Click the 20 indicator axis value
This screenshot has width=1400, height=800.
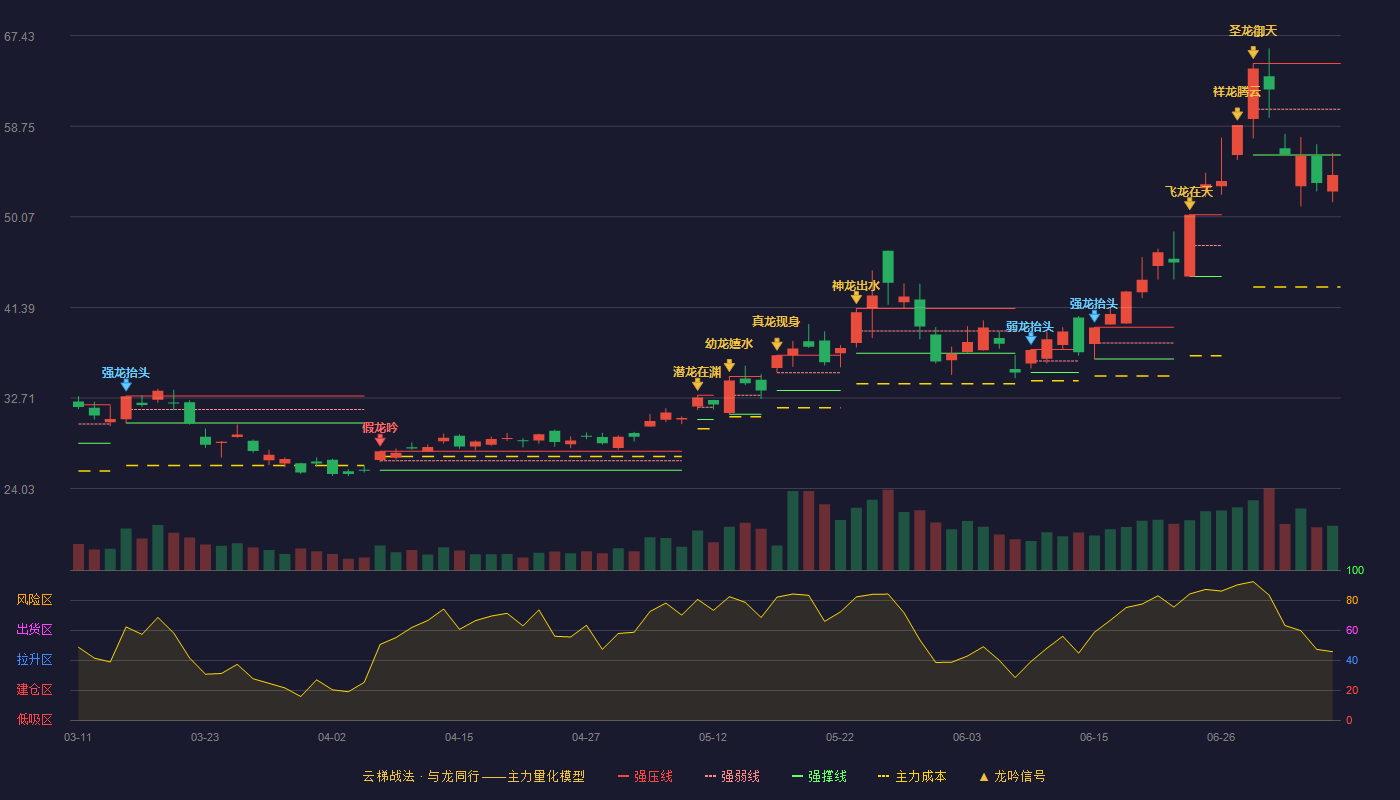1352,691
